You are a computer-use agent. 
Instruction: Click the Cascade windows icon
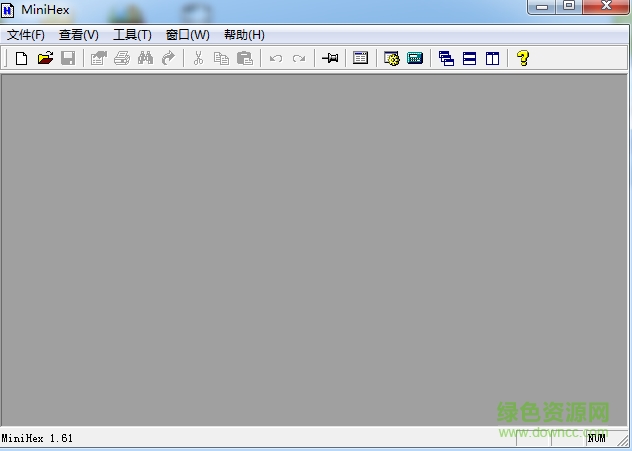(x=446, y=59)
